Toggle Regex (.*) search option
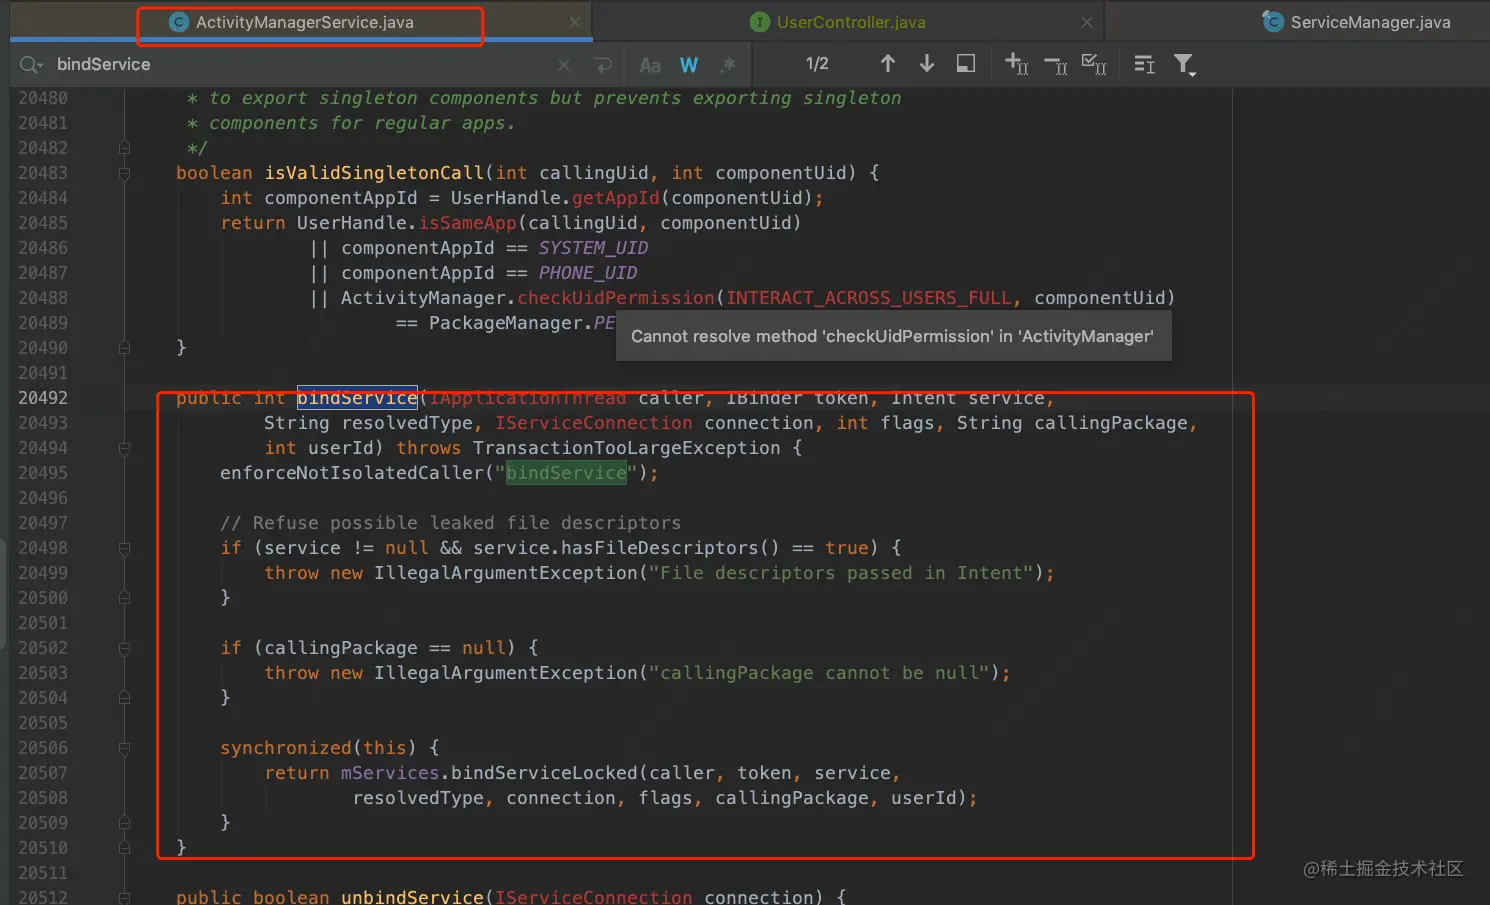Image resolution: width=1490 pixels, height=905 pixels. click(728, 65)
